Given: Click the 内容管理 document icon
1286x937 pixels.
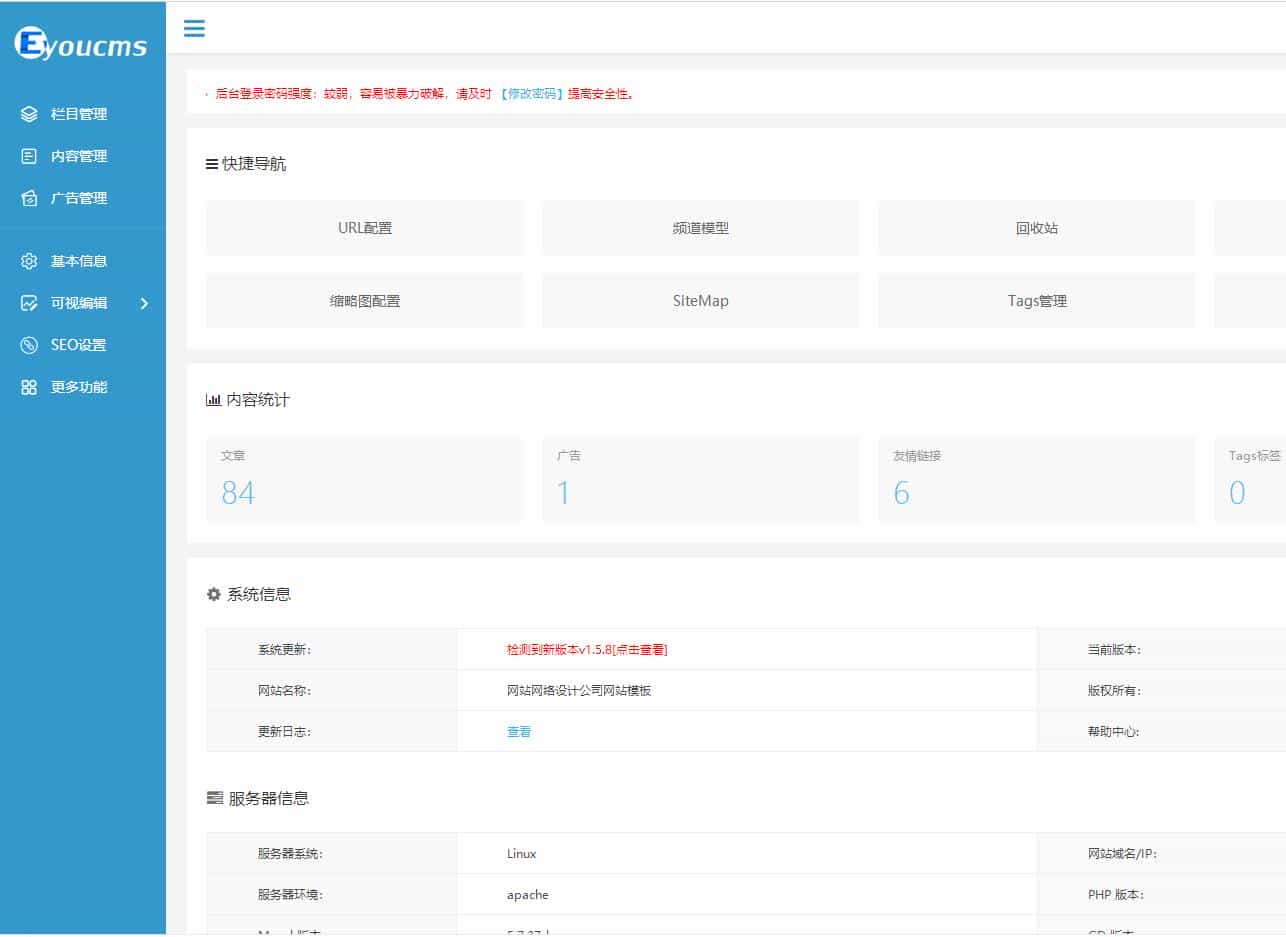Looking at the screenshot, I should [x=29, y=156].
